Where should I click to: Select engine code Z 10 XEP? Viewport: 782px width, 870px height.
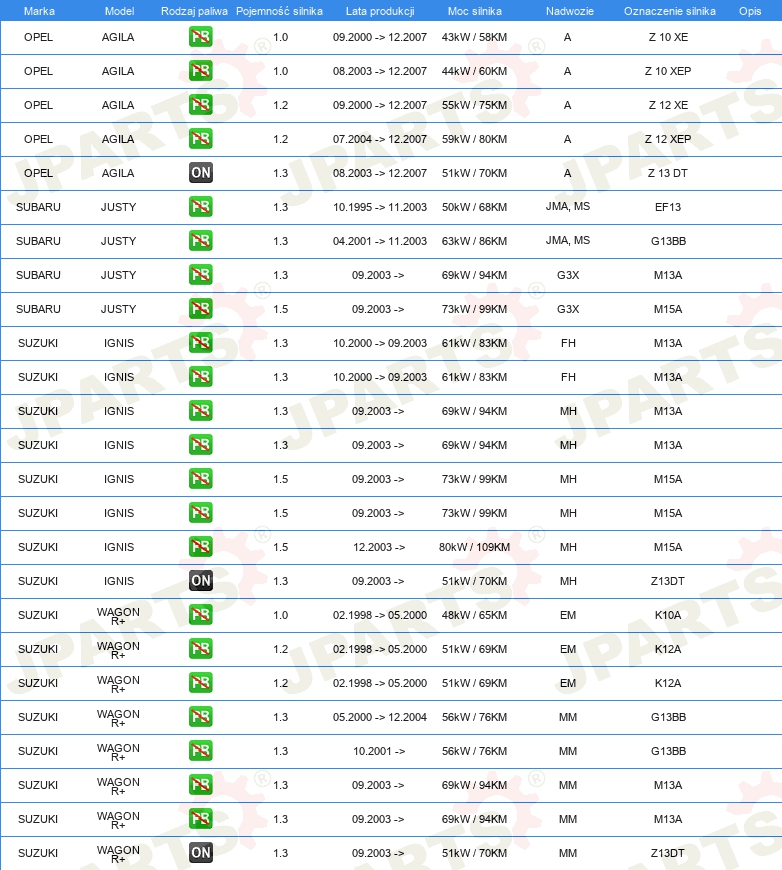668,71
